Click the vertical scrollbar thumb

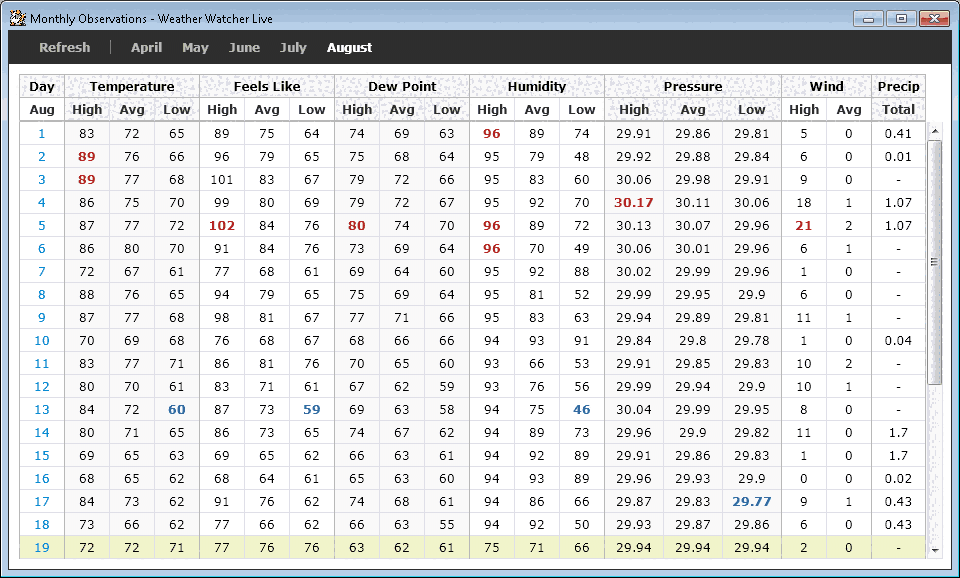(935, 262)
